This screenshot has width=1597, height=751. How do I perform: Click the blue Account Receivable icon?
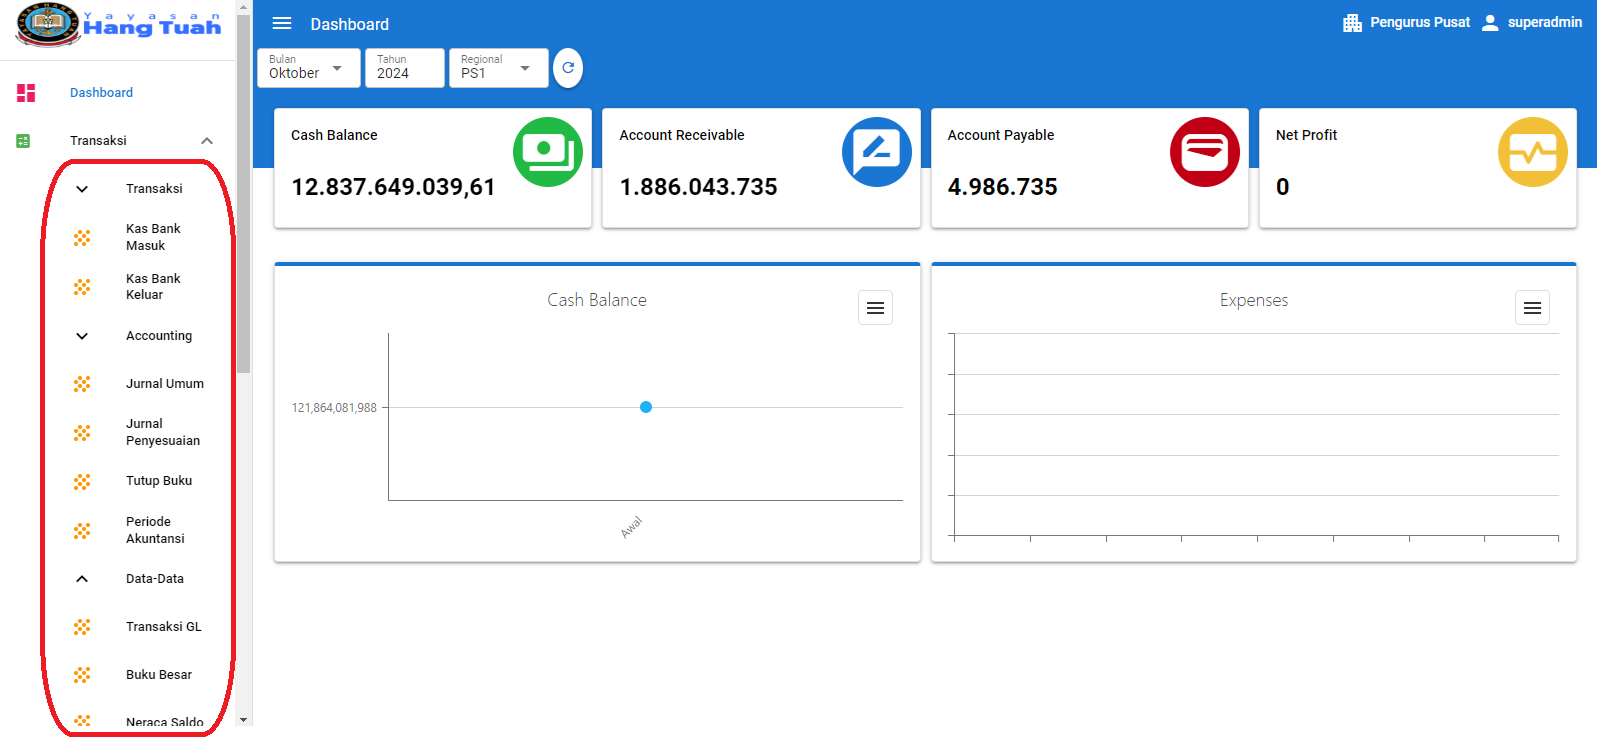[x=876, y=152]
